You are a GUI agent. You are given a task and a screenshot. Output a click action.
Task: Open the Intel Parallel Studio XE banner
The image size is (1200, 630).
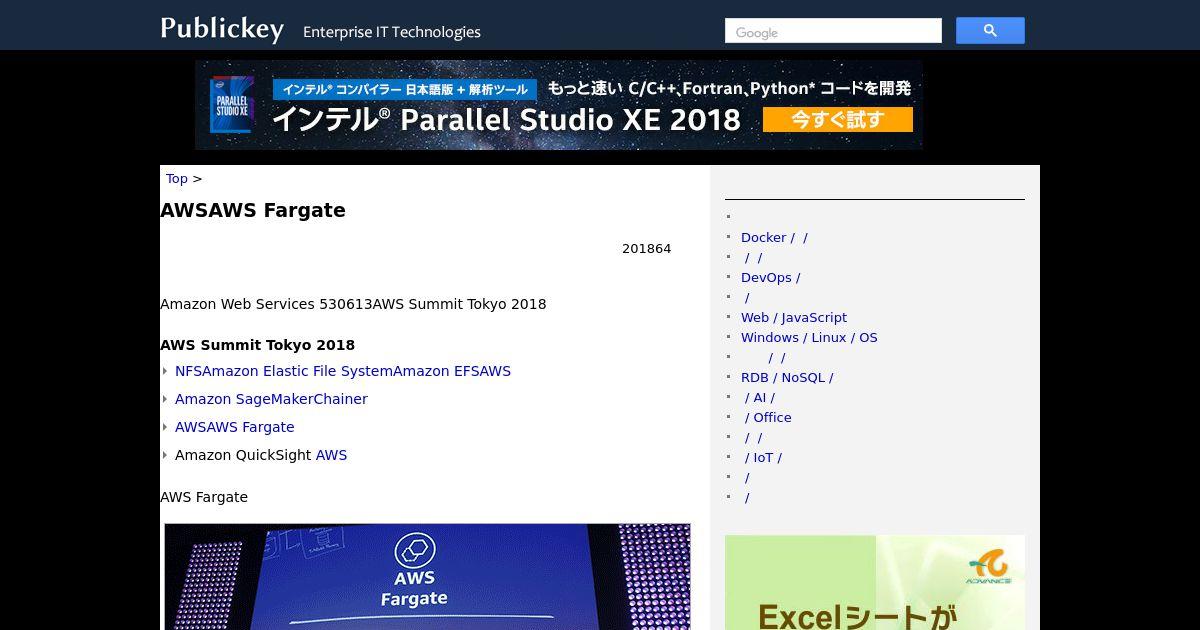point(559,105)
